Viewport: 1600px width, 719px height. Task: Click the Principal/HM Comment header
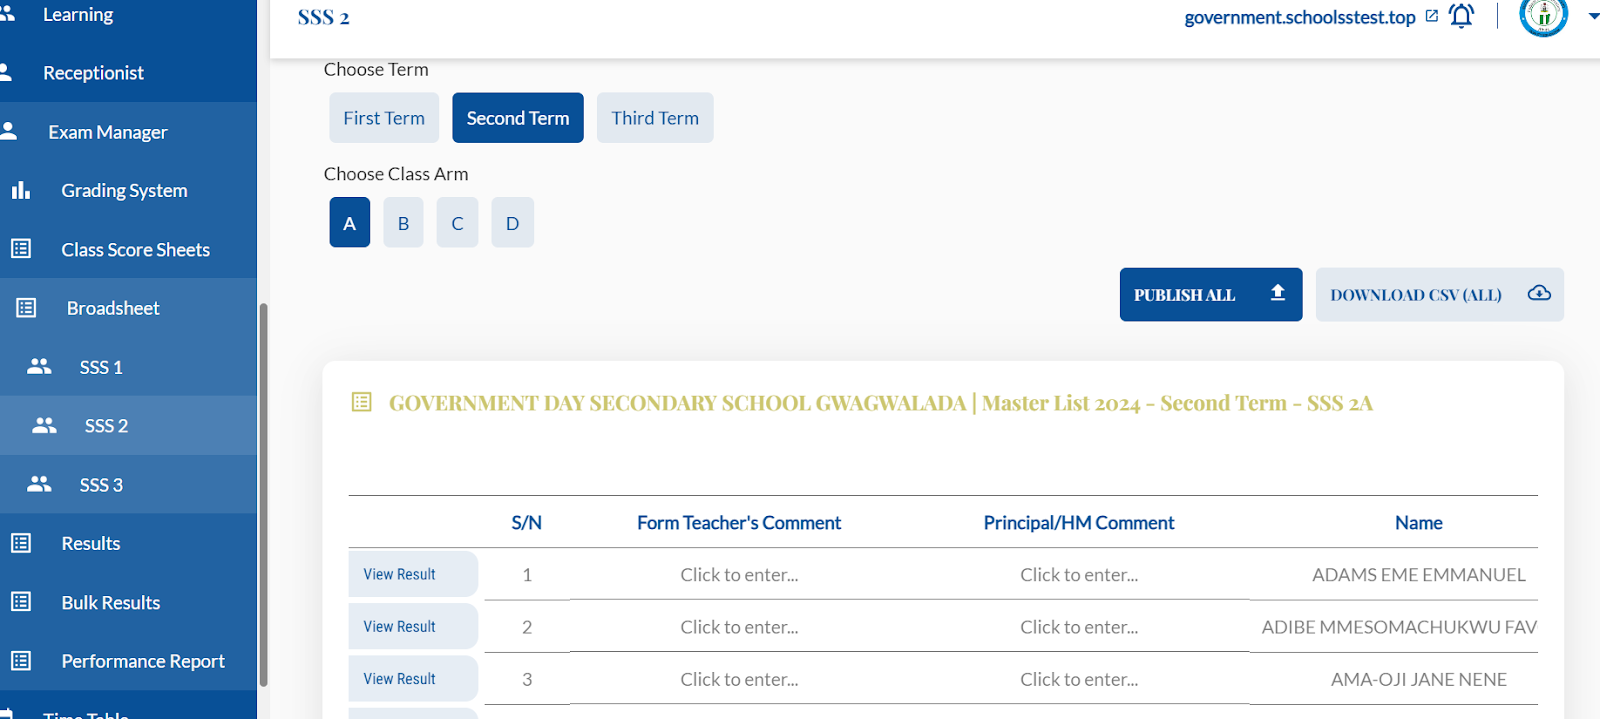tap(1079, 522)
